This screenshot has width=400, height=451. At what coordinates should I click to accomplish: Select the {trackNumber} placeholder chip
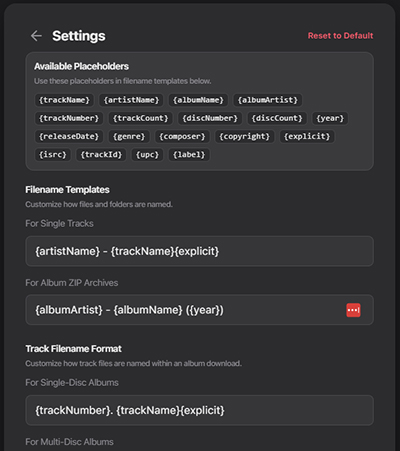tap(69, 118)
